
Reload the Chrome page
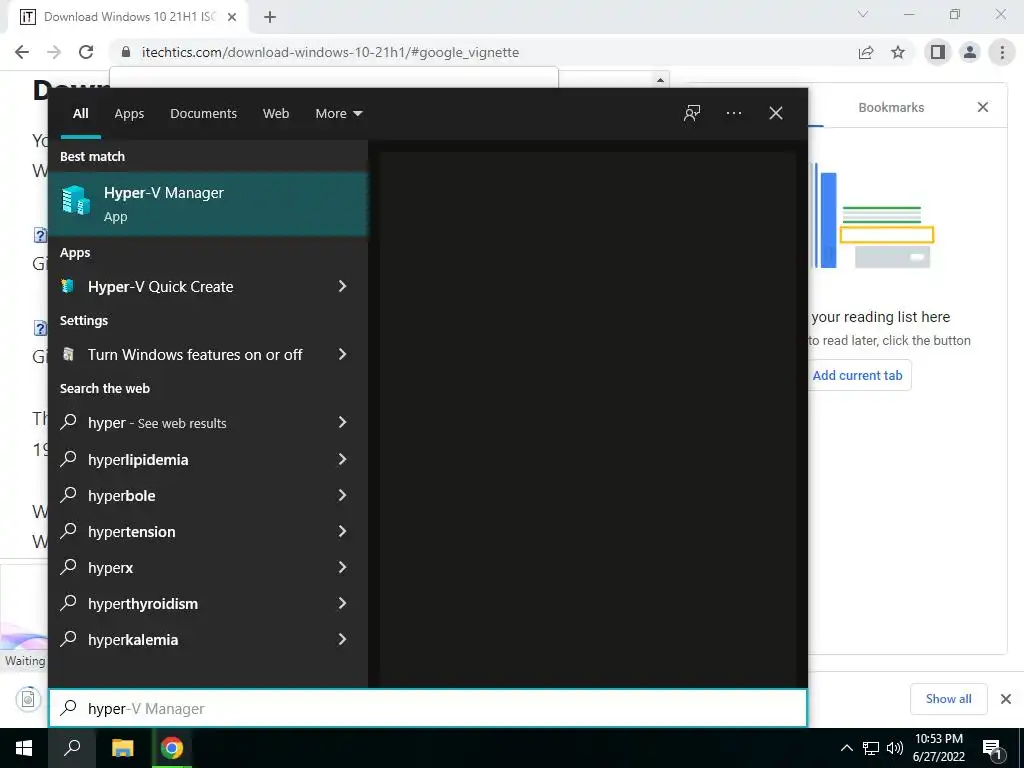(86, 52)
